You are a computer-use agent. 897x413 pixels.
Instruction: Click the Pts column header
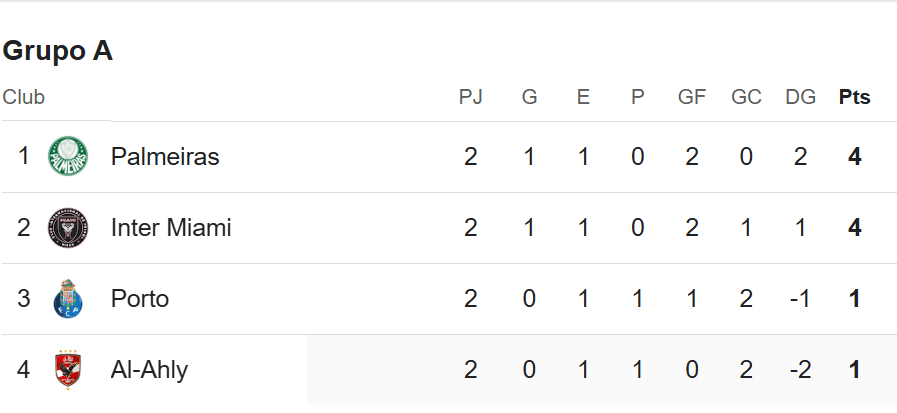pyautogui.click(x=855, y=97)
